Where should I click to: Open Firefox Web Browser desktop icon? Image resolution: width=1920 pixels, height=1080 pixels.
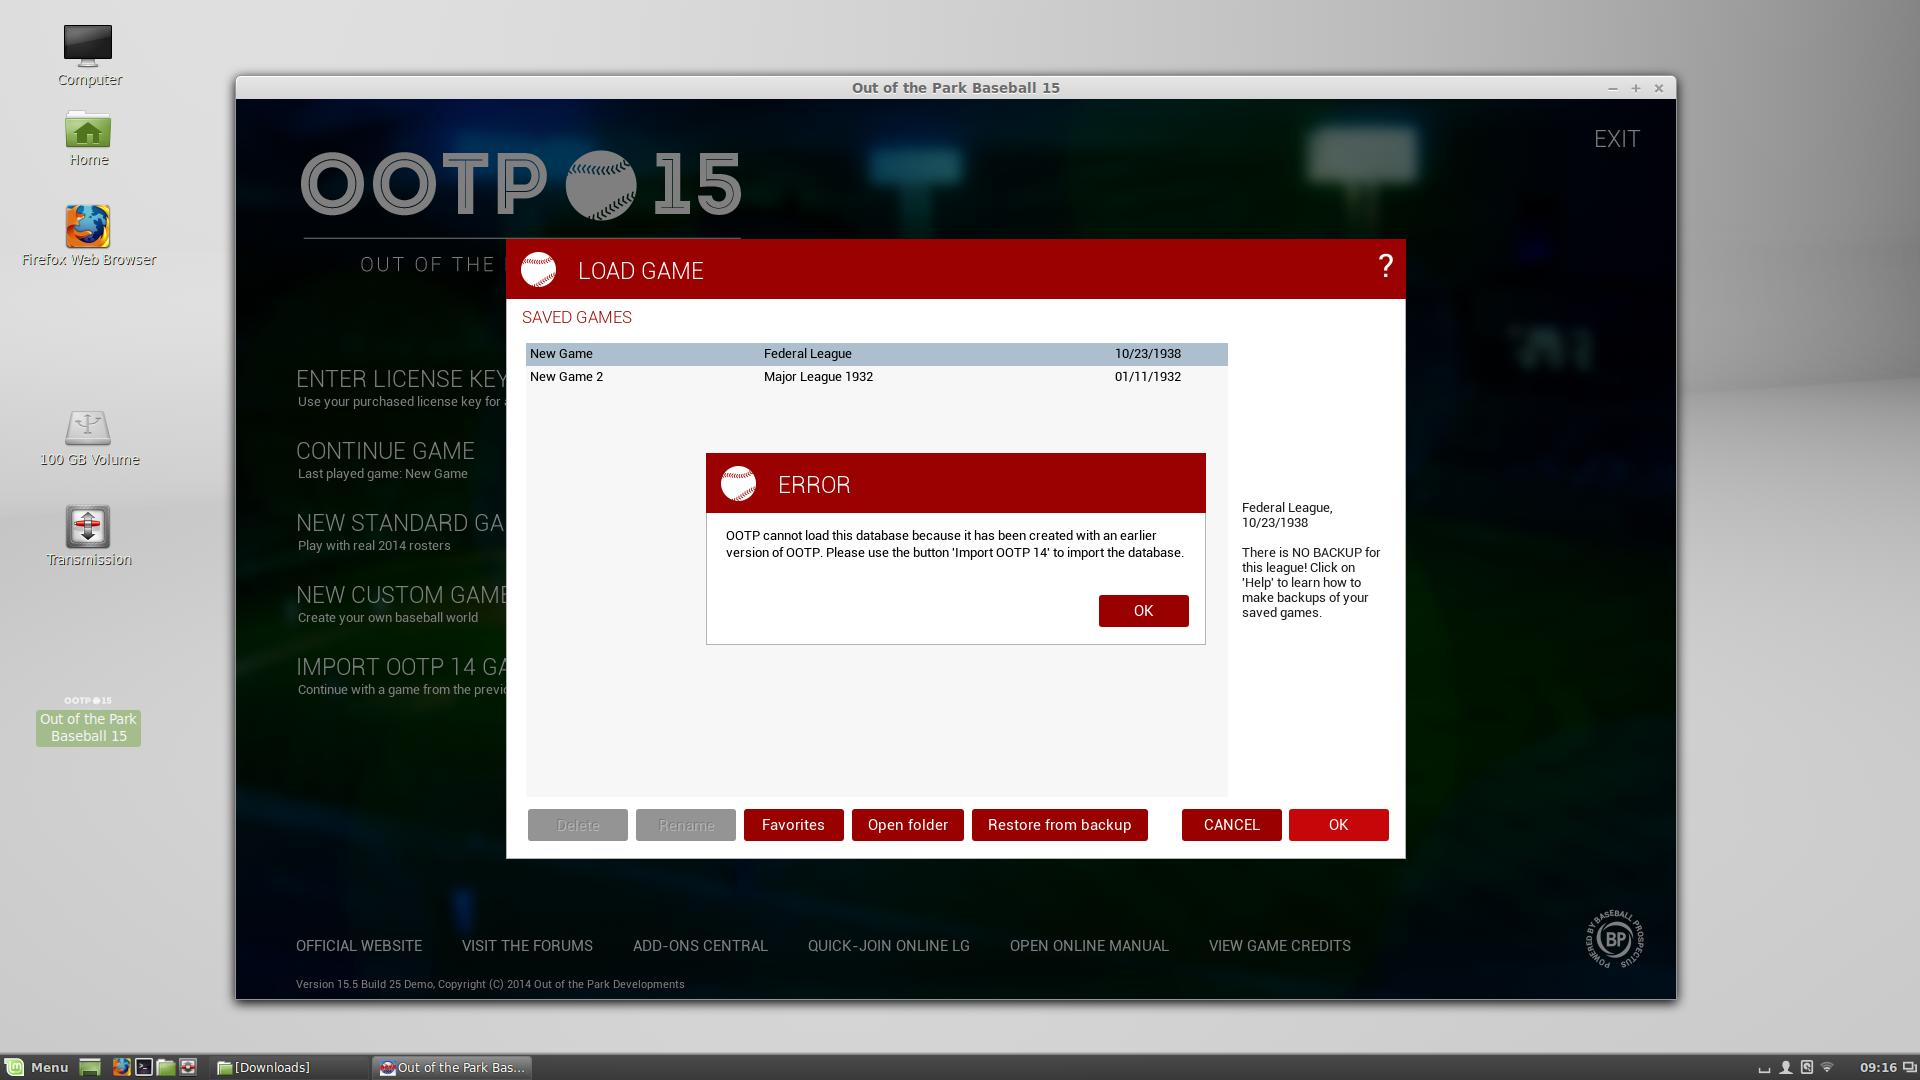[88, 228]
